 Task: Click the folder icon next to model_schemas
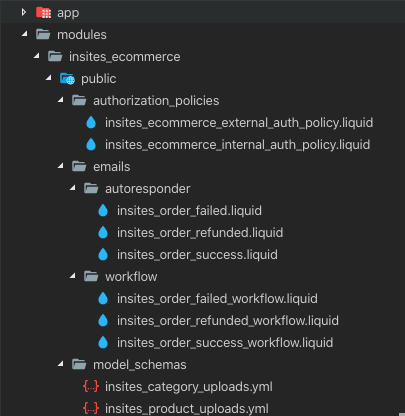coord(79,364)
